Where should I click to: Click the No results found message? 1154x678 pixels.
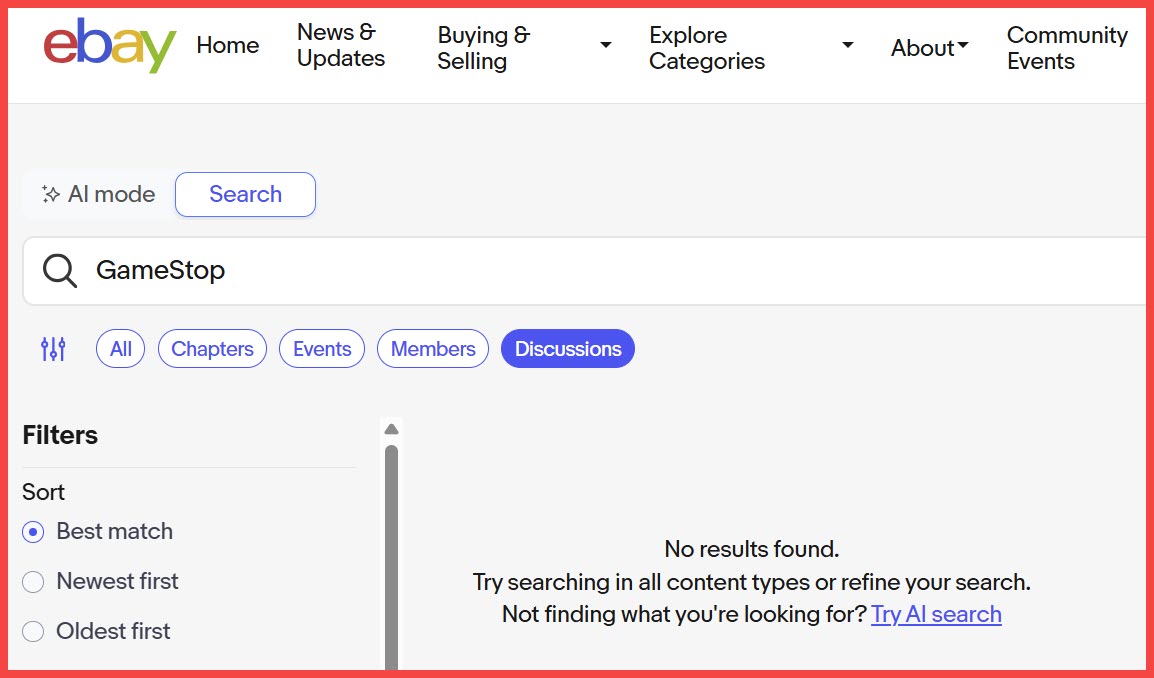coord(751,550)
